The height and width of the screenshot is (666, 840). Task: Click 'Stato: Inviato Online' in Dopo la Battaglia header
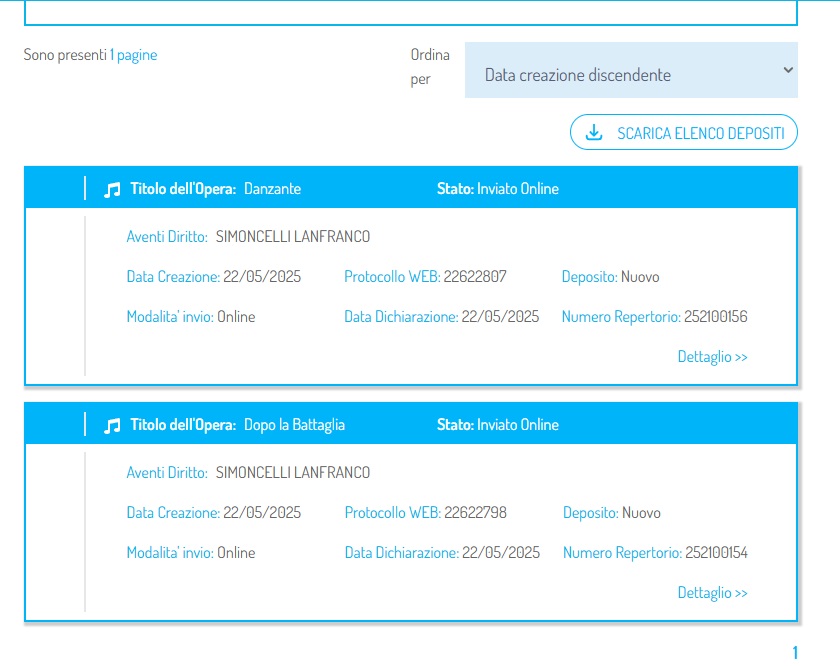498,425
